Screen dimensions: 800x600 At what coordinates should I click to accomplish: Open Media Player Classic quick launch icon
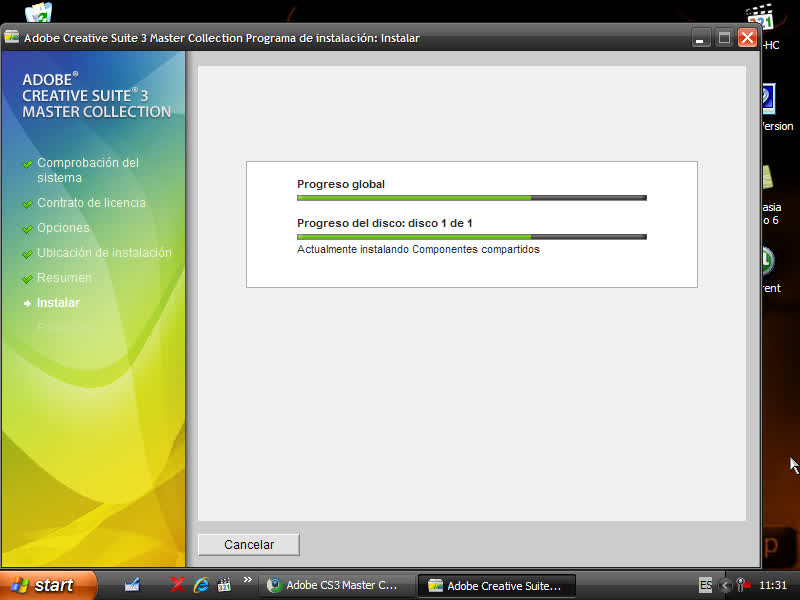coord(224,585)
